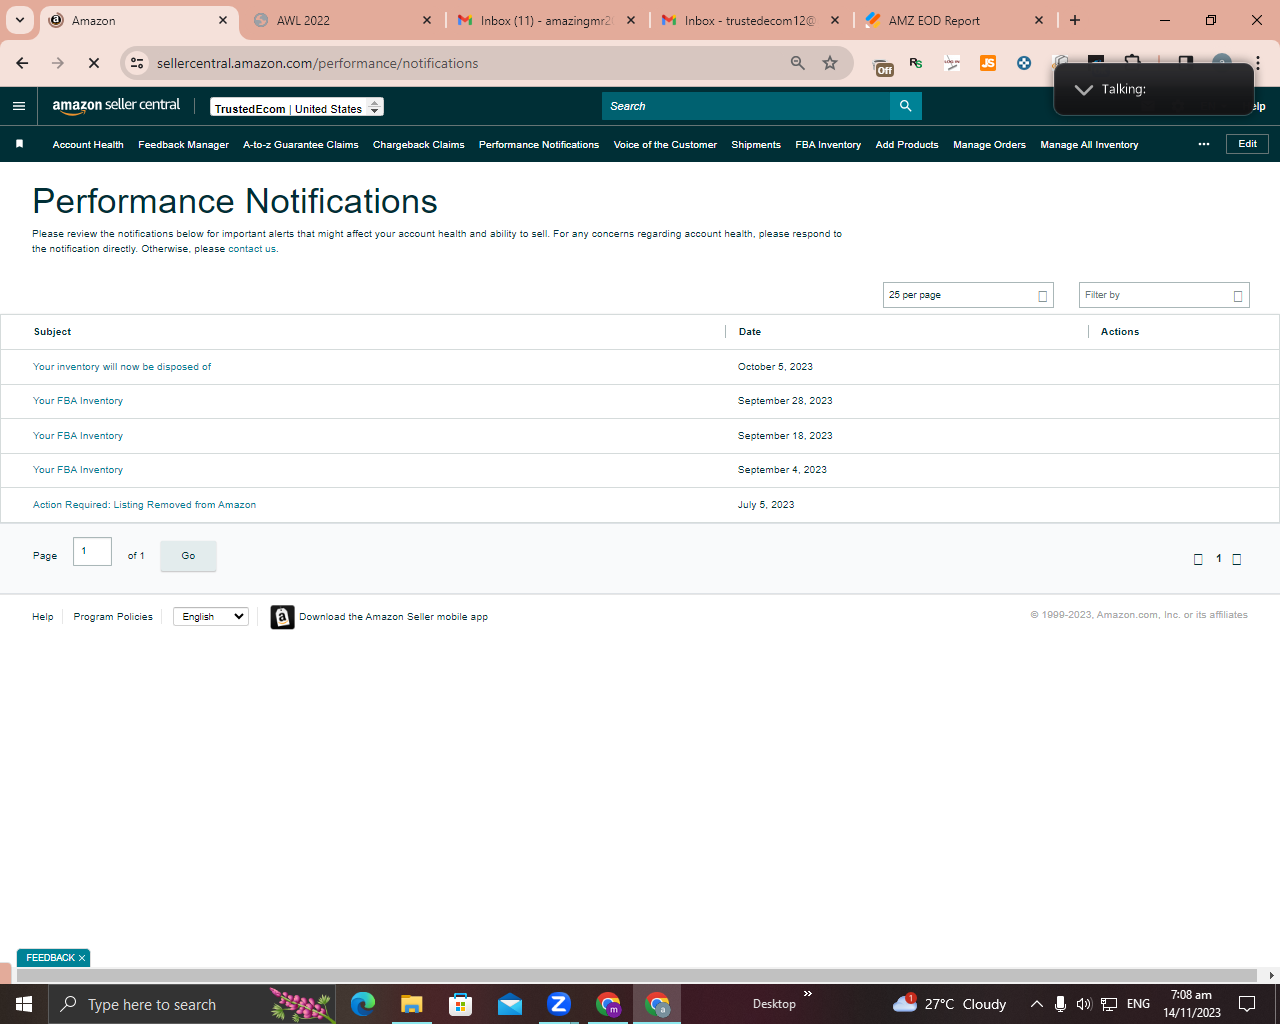The image size is (1280, 1024).
Task: Click the magnifier search button in Seller Central
Action: click(905, 106)
